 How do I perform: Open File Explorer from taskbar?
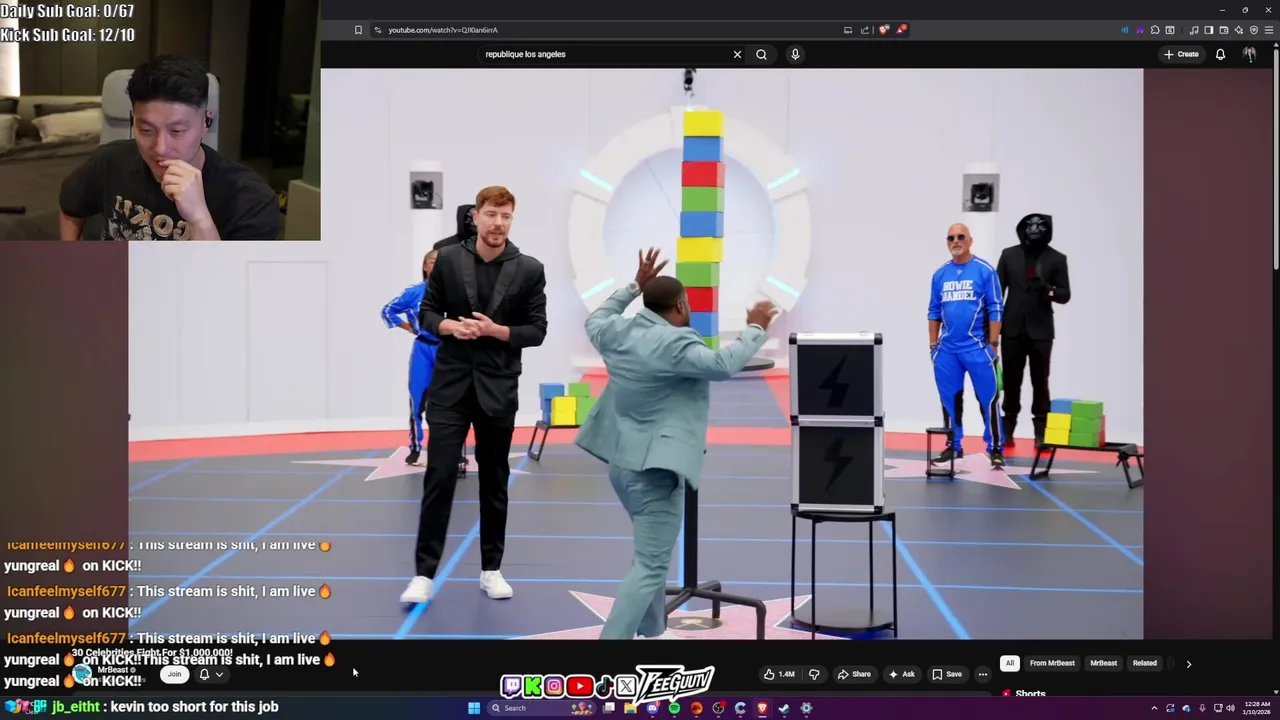pyautogui.click(x=630, y=708)
